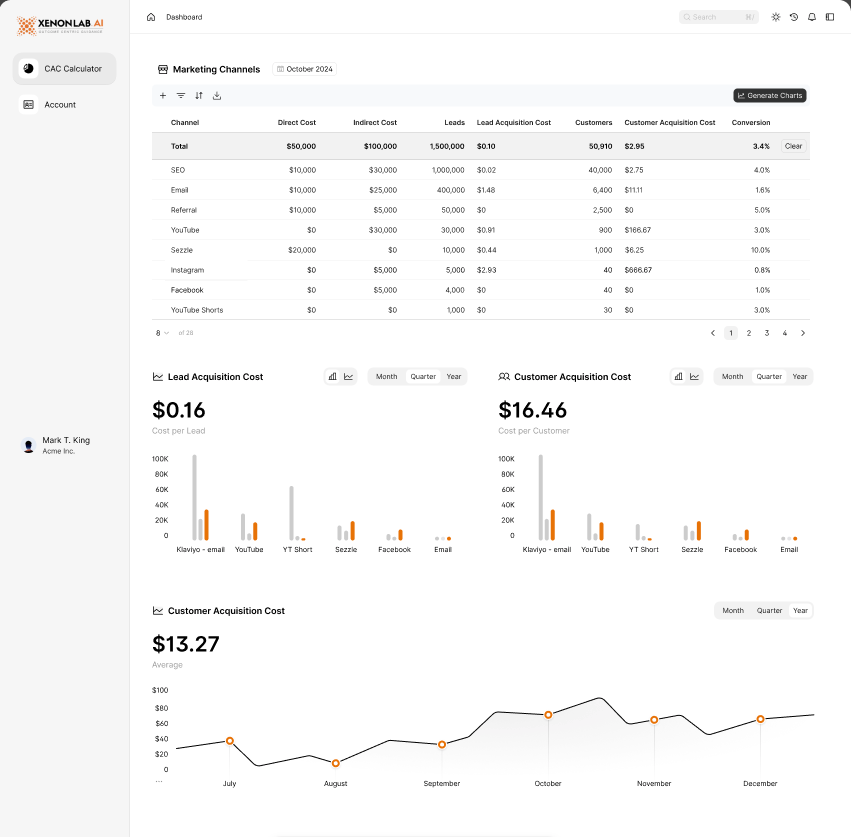The height and width of the screenshot is (837, 851).
Task: Switch Customer Acquisition Cost to bar chart view
Action: [677, 376]
